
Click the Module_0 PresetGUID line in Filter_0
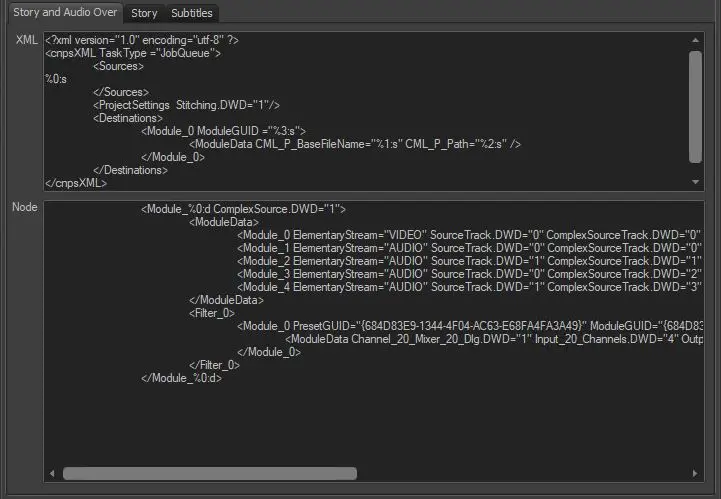coord(470,326)
